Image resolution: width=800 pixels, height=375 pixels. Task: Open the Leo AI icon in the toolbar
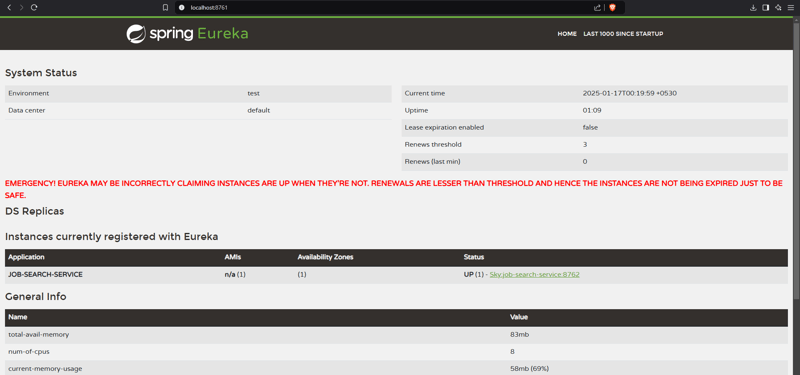click(778, 7)
